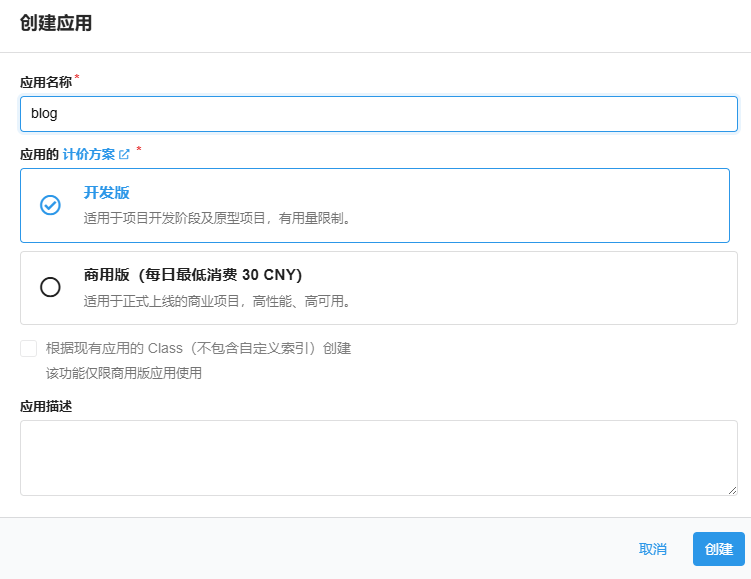Click the 应用的 label before 计价方案
The image size is (751, 579).
click(x=39, y=155)
